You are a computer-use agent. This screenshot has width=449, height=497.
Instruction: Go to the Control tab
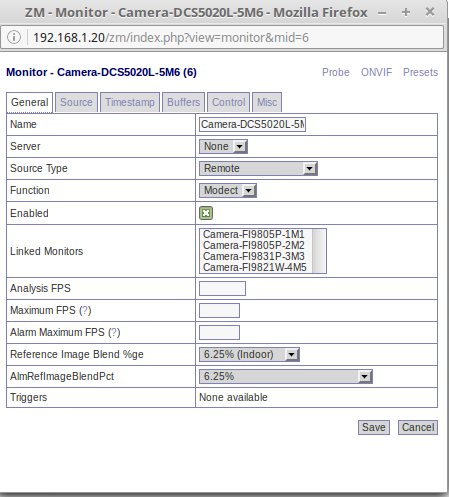tap(229, 102)
